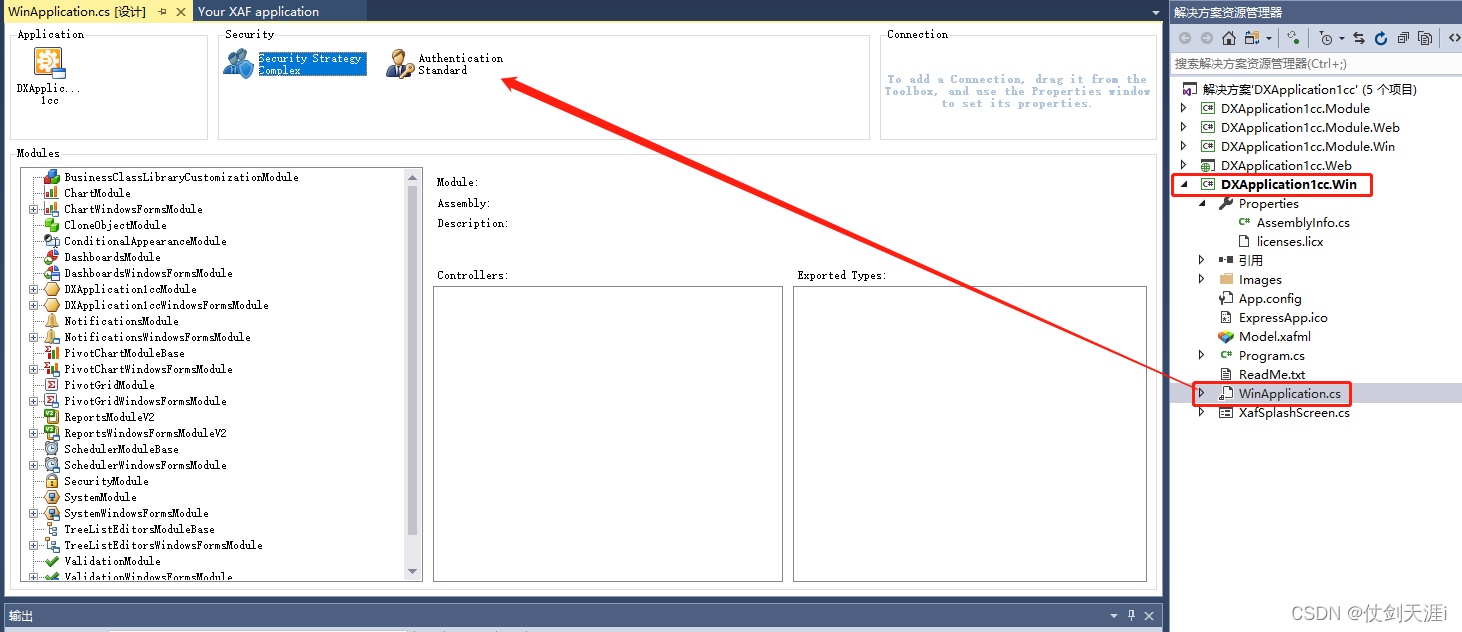Image resolution: width=1462 pixels, height=632 pixels.
Task: Click the Switch Views icon in Solution Explorer
Action: (x=1252, y=38)
